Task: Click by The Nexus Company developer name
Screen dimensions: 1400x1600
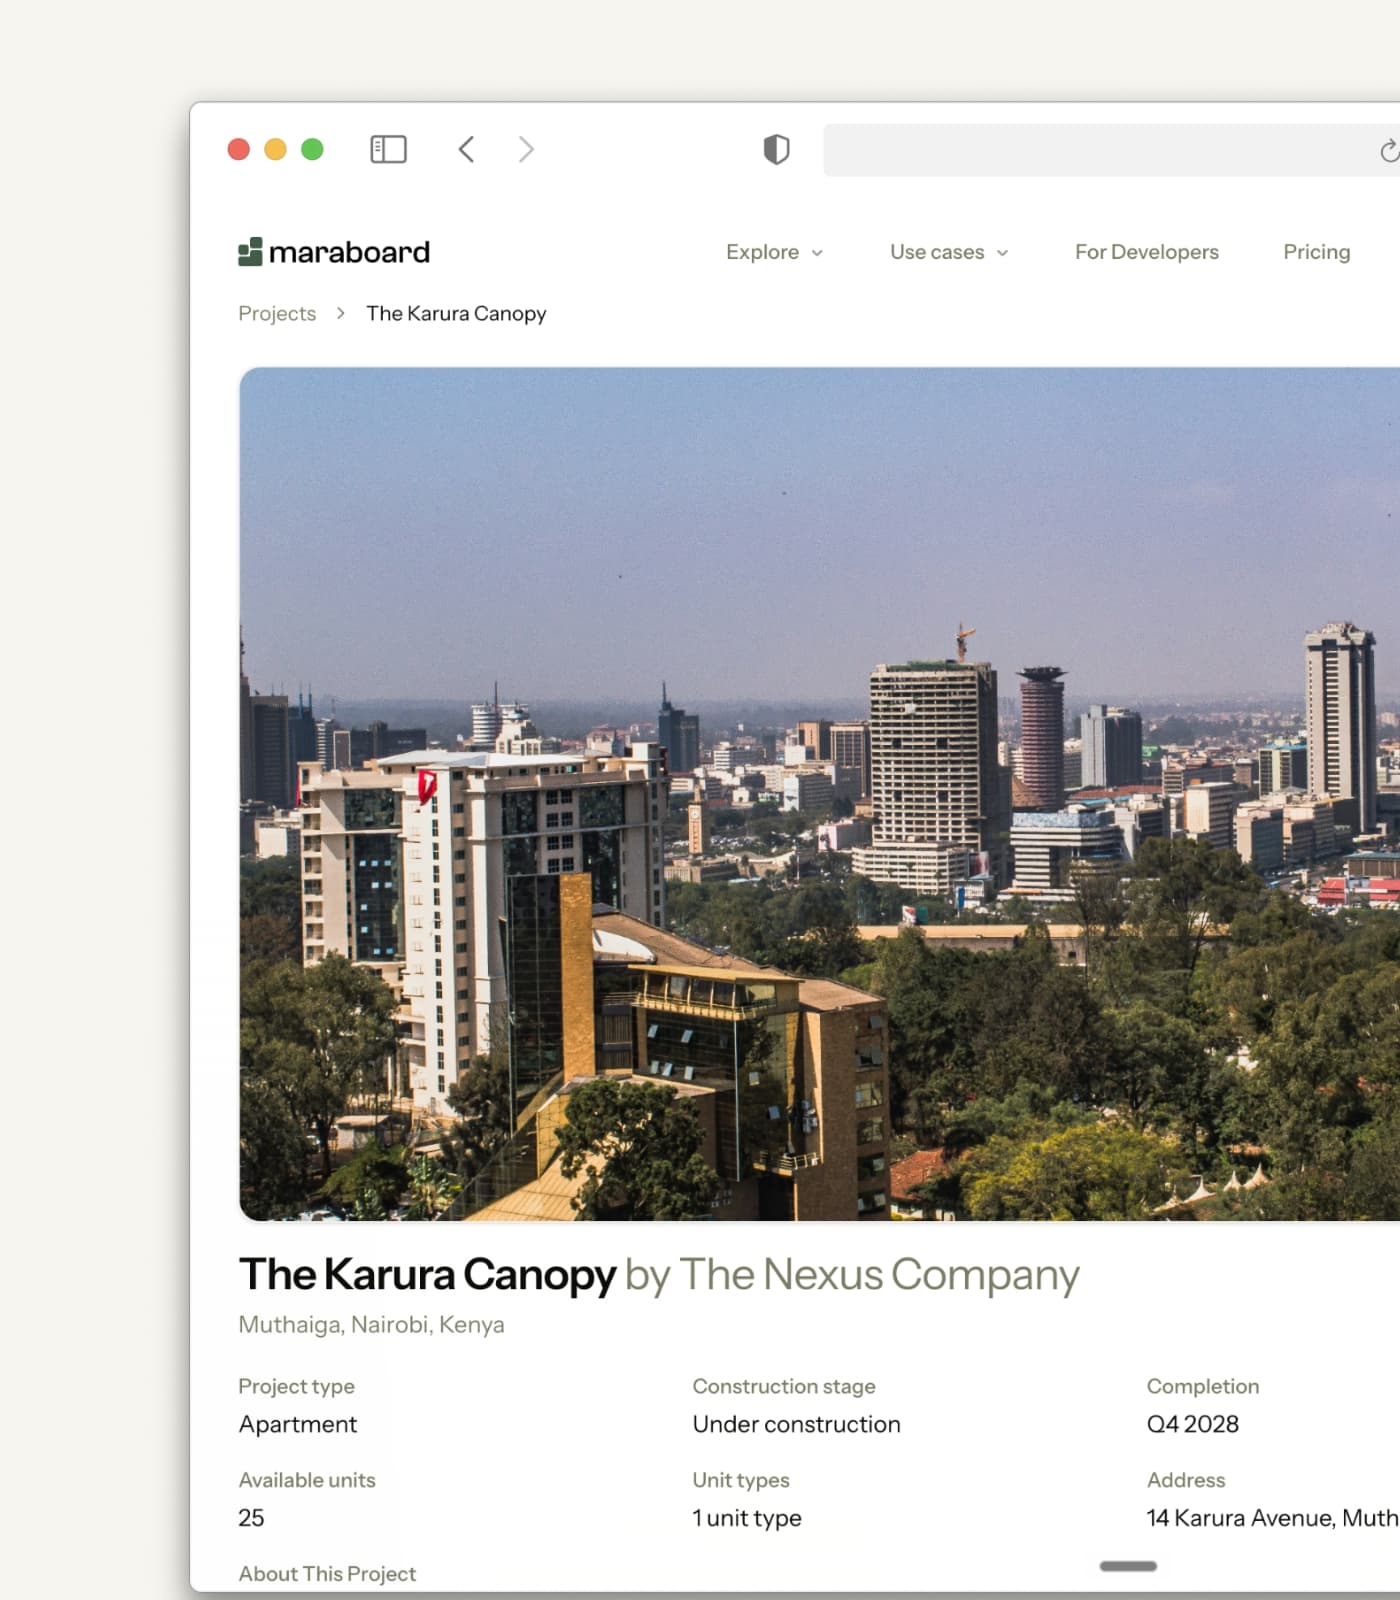Action: (x=852, y=1275)
